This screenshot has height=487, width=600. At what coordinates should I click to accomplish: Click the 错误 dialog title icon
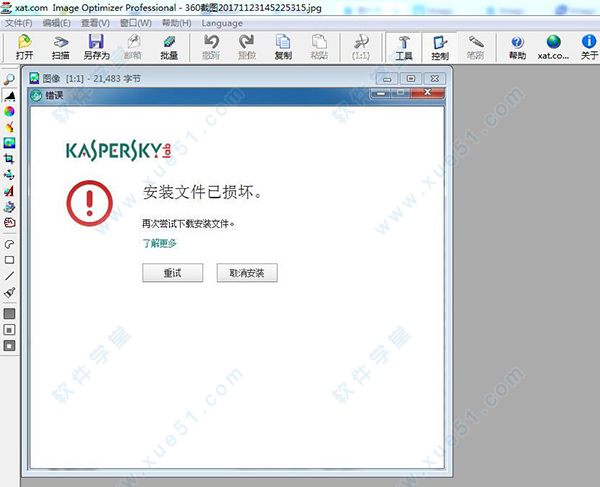(36, 95)
